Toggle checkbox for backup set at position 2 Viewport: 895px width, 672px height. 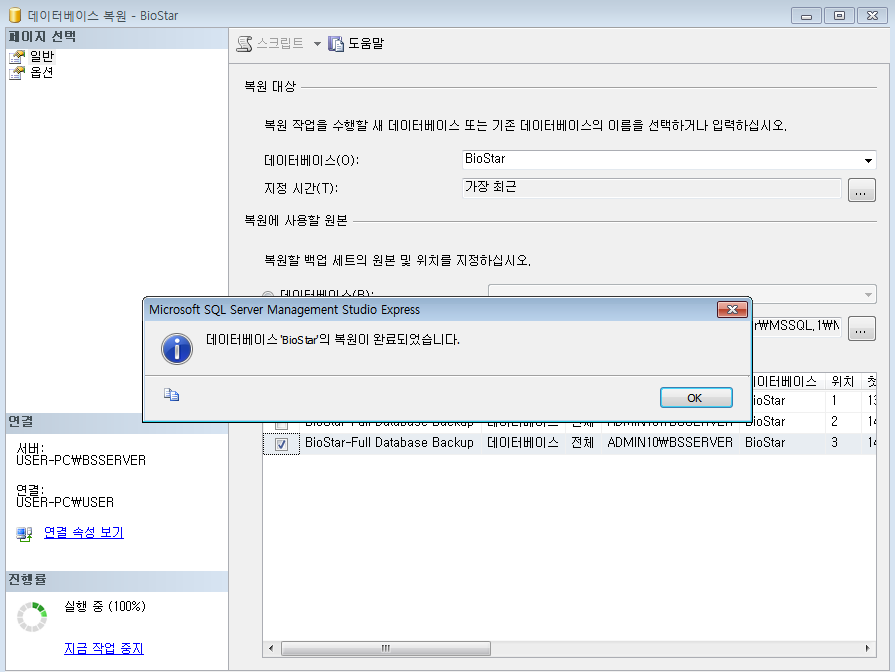coord(281,424)
